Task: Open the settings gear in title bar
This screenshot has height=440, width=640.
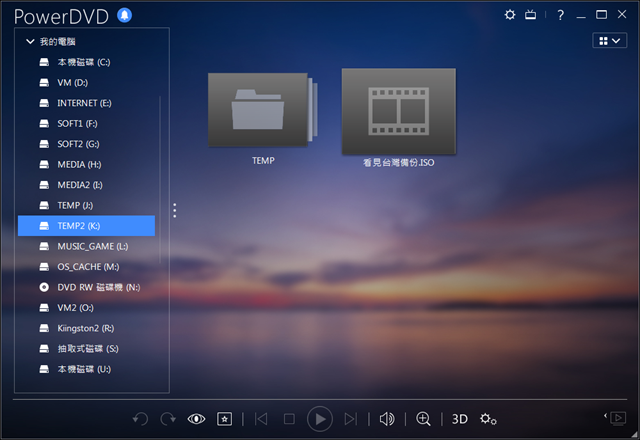Action: (510, 15)
